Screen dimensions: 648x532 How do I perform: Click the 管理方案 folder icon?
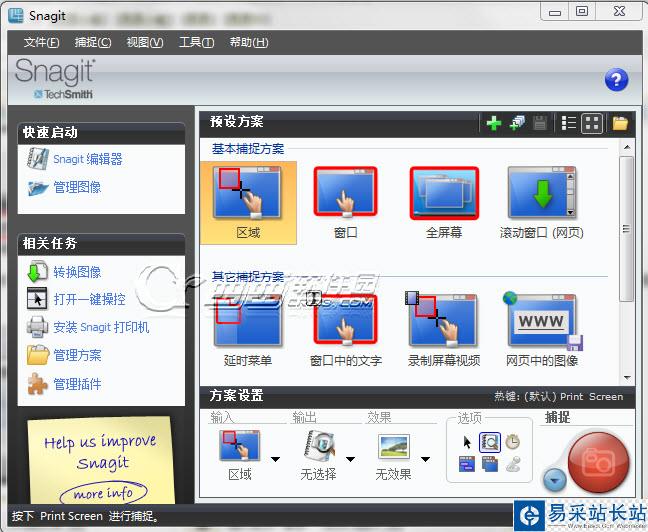pos(38,355)
